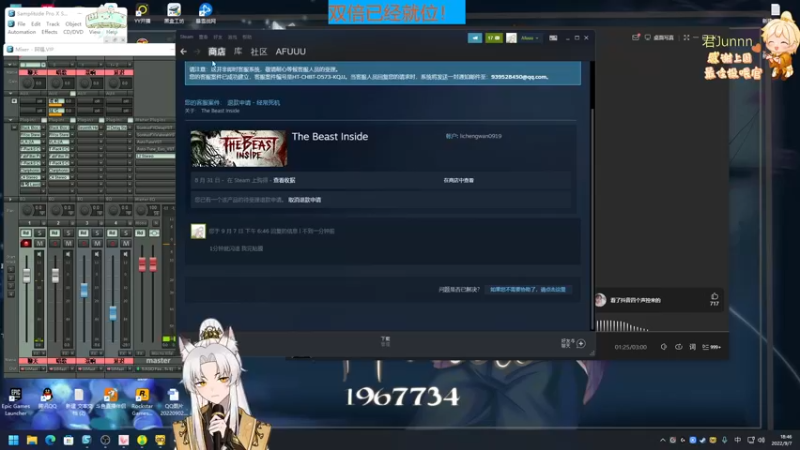Click the channel 3 blue volume fader
Viewport: 800px width, 450px height.
pyautogui.click(x=84, y=290)
